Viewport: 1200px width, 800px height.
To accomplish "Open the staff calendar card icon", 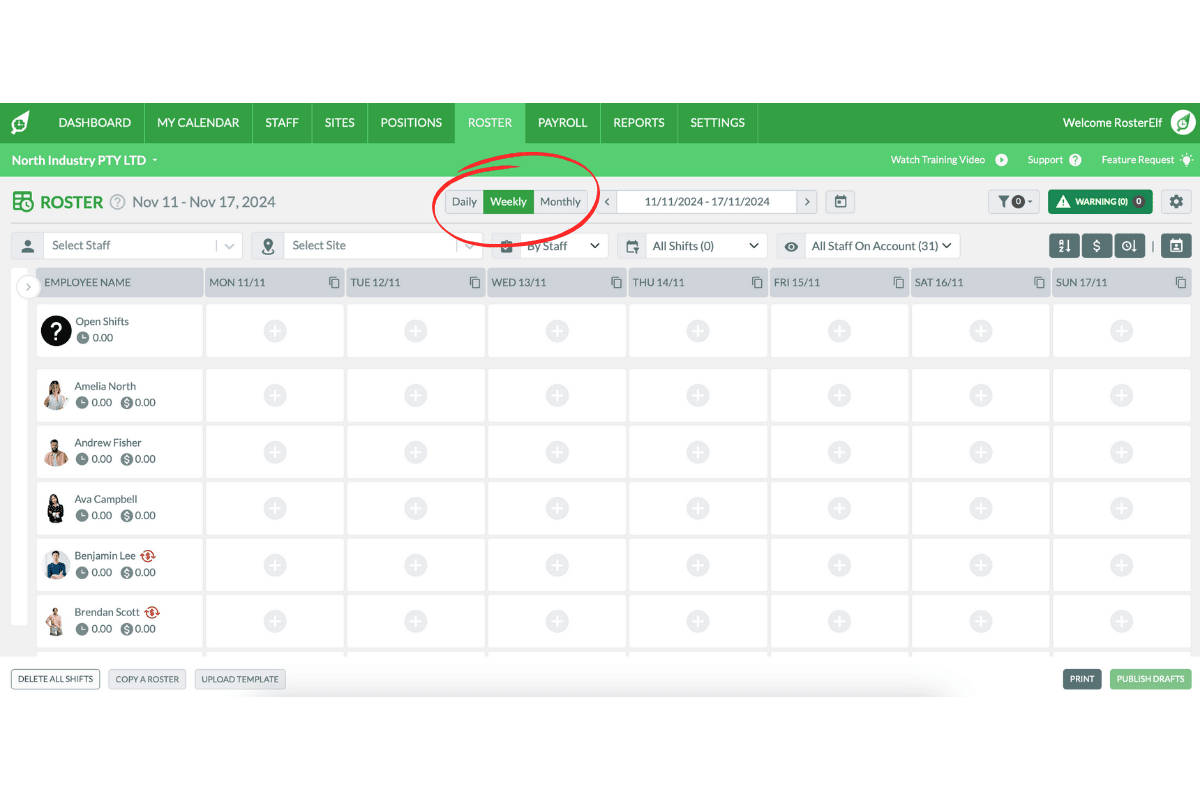I will pos(1176,245).
